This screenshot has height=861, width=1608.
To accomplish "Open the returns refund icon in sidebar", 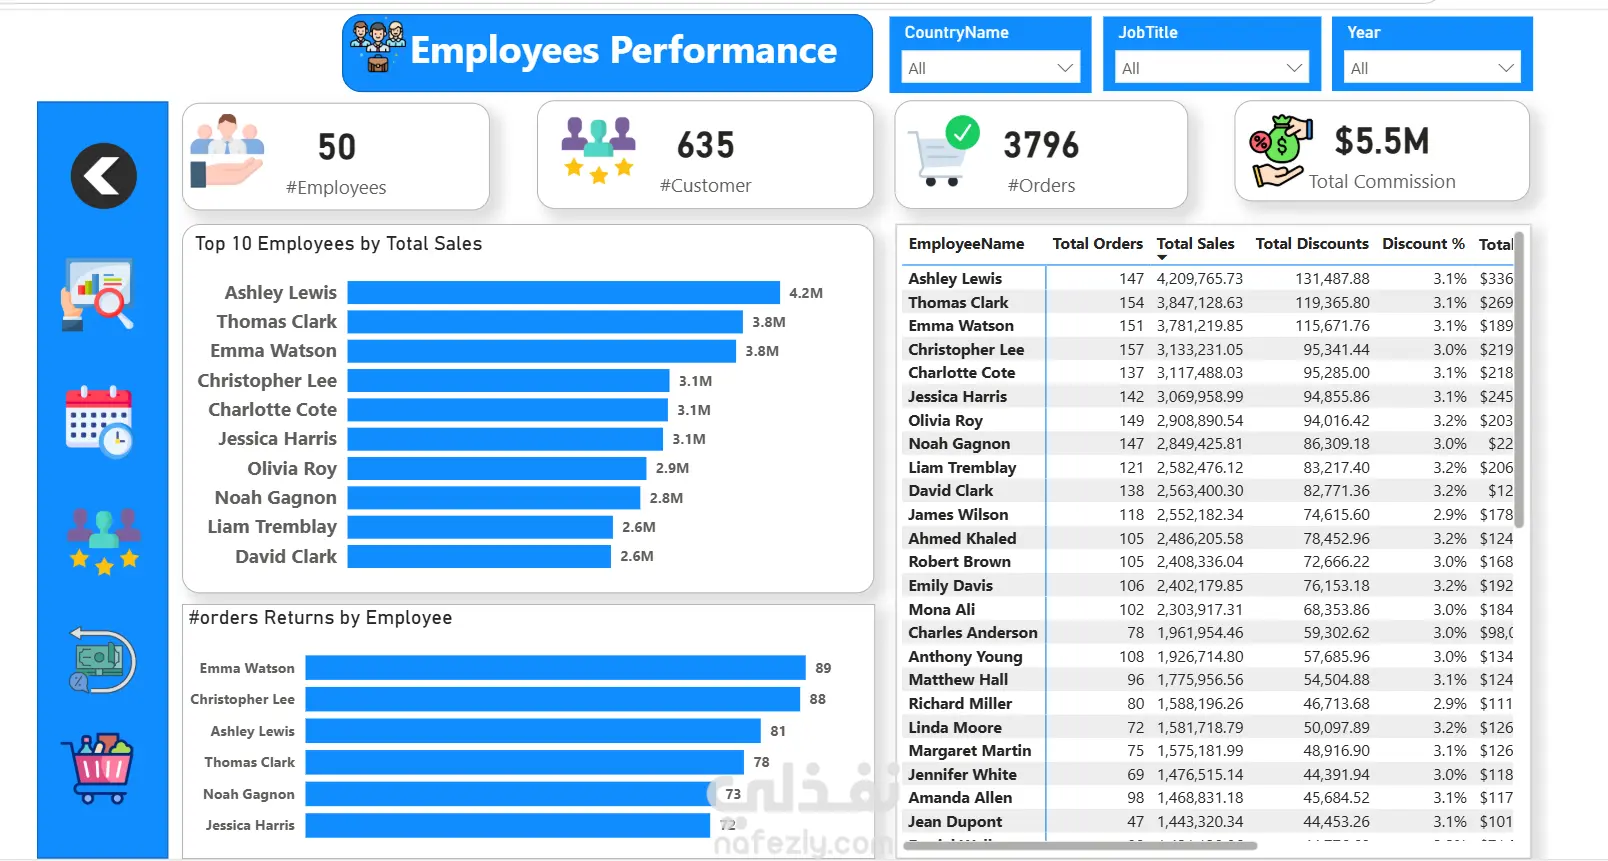I will click(x=102, y=660).
